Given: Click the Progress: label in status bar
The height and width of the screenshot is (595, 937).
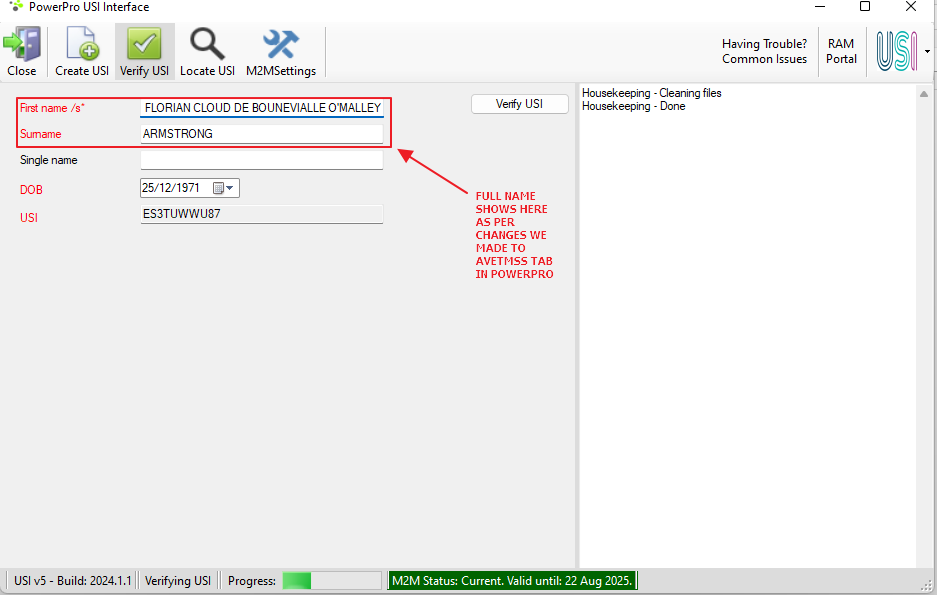Looking at the screenshot, I should pyautogui.click(x=252, y=581).
